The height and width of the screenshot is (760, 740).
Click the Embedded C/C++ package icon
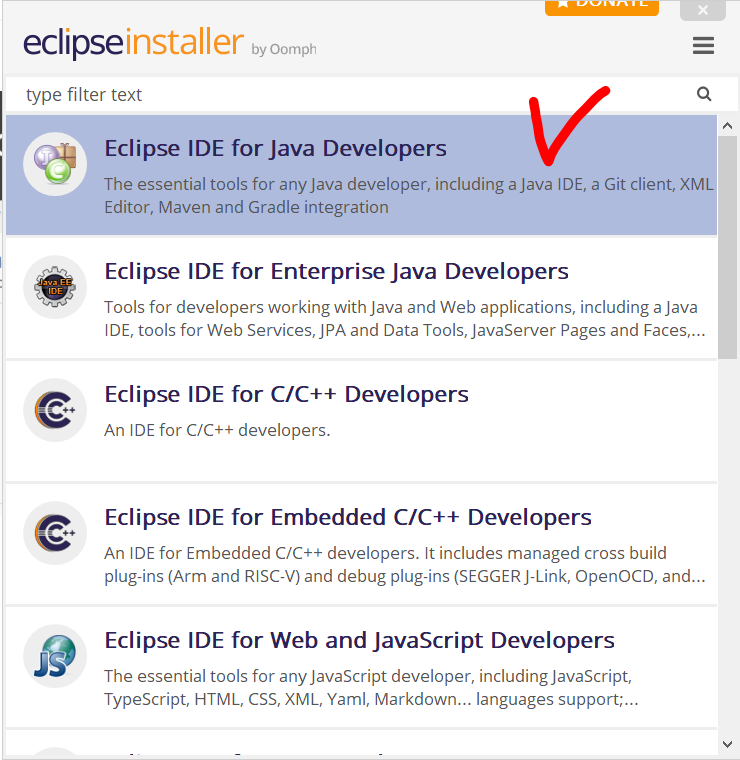click(x=55, y=533)
